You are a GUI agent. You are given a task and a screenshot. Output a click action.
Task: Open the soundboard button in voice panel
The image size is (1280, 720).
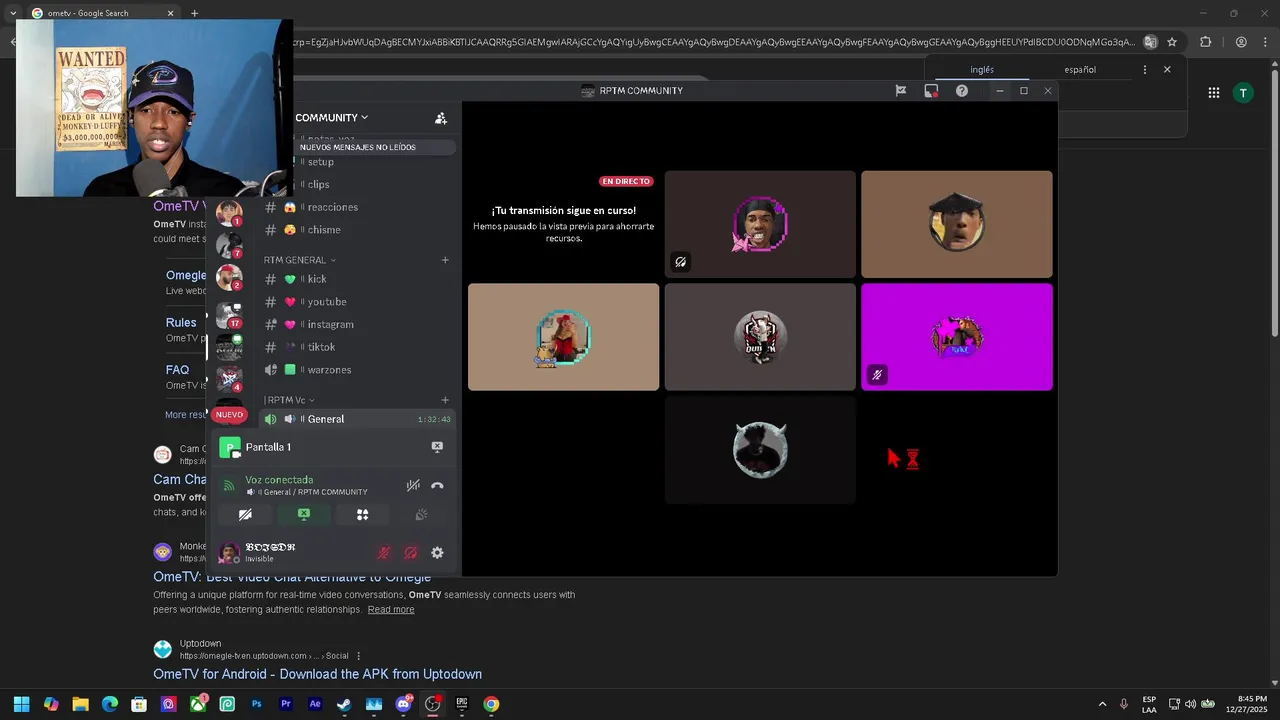pos(421,514)
